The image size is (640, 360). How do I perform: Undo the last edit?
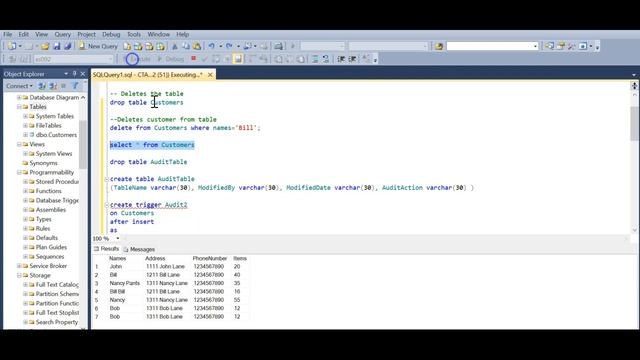pyautogui.click(x=211, y=46)
